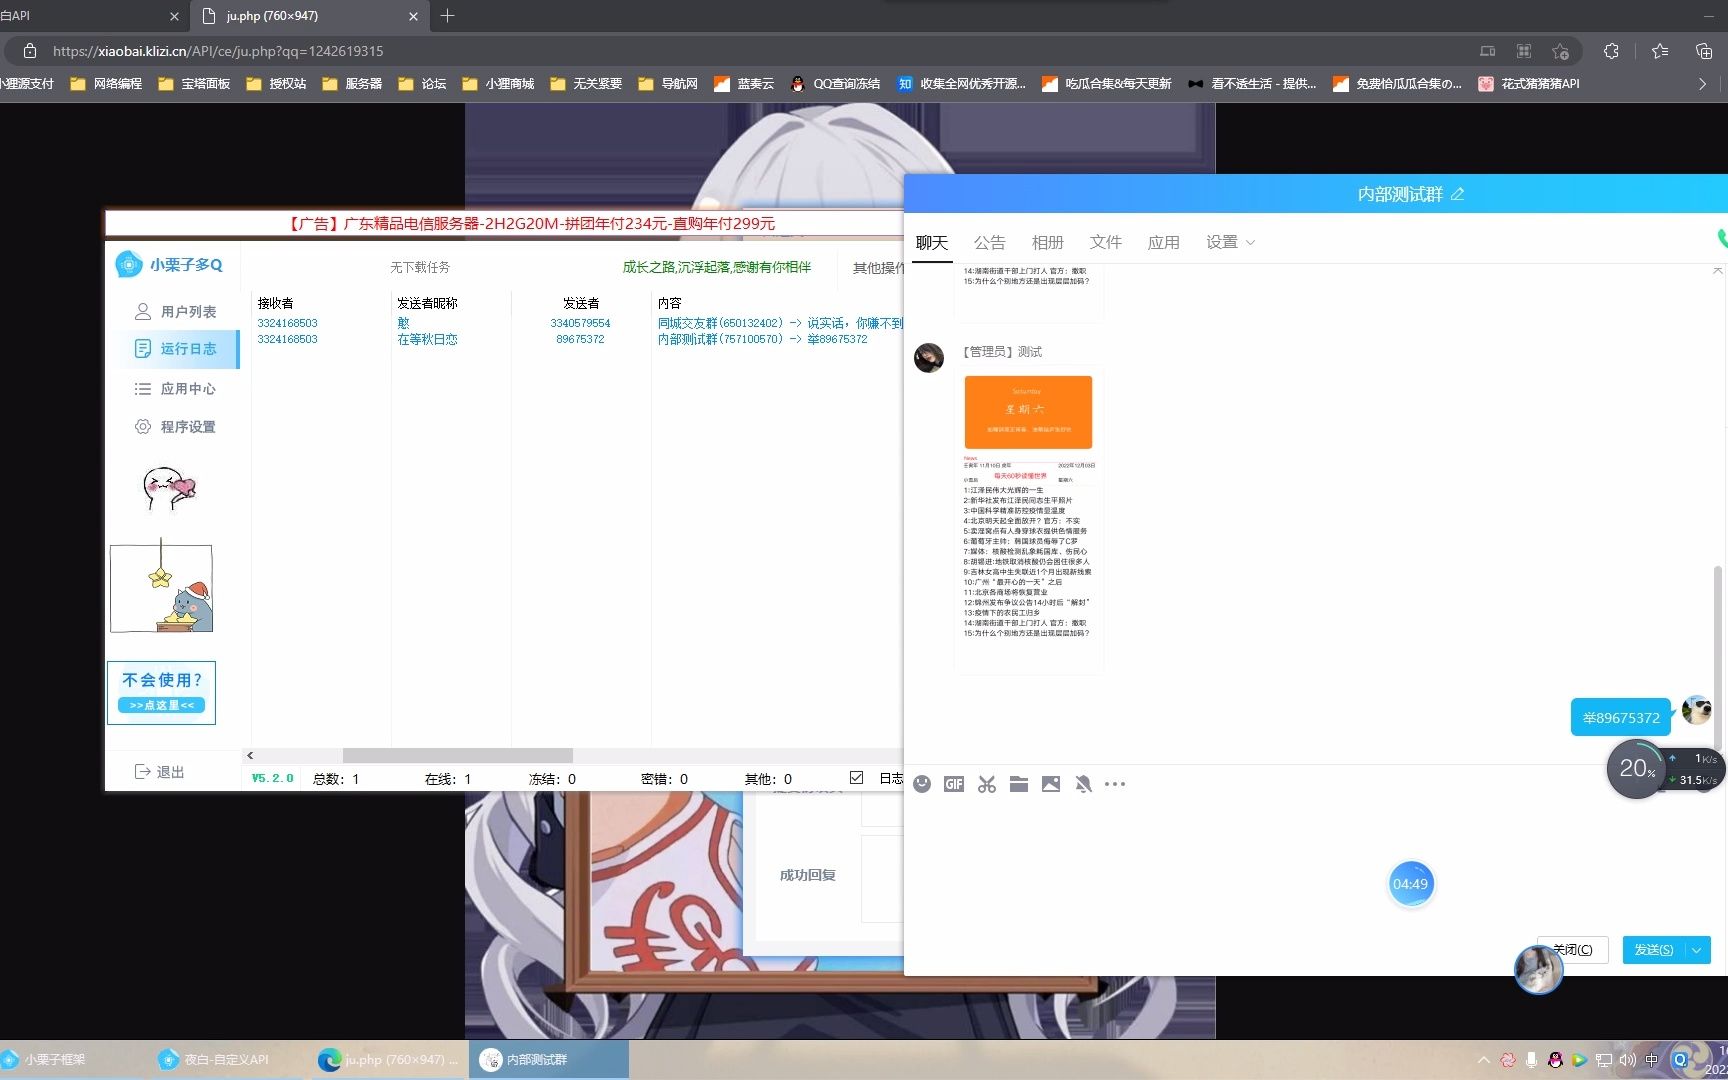
Task: Close the ju.php browser tab
Action: (x=414, y=16)
